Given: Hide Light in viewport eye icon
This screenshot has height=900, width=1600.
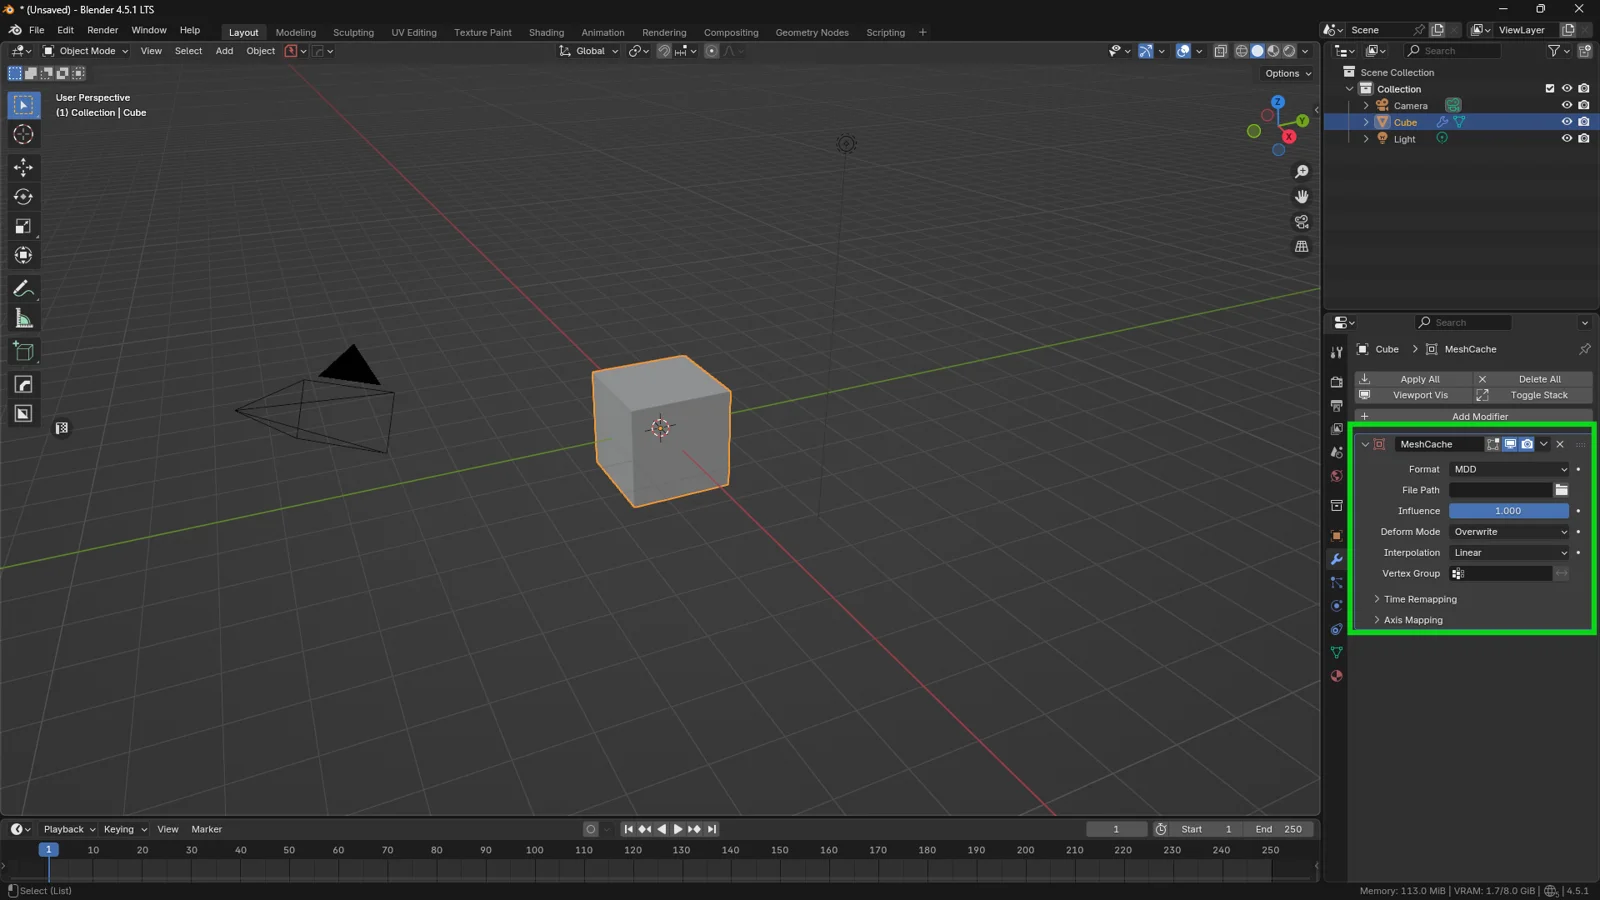Looking at the screenshot, I should coord(1567,139).
